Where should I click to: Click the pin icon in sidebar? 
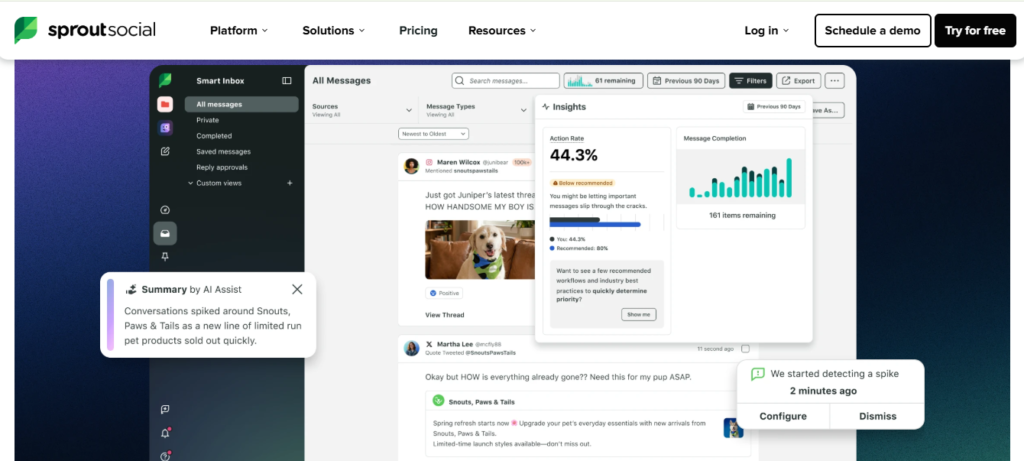tap(165, 257)
